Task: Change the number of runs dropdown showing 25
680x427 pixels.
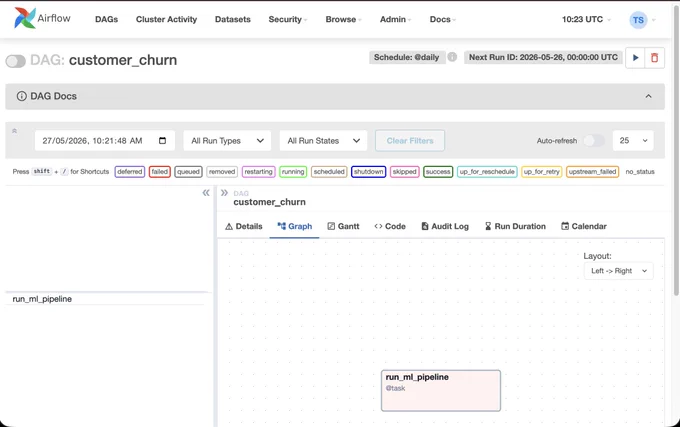Action: point(633,140)
